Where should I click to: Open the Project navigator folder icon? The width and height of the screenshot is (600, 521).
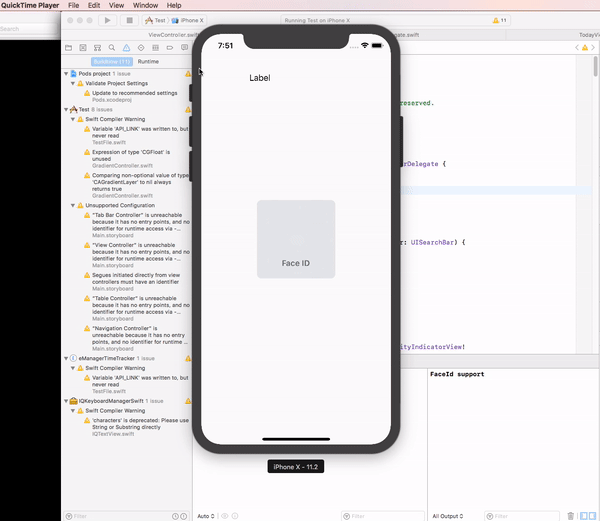coord(68,47)
